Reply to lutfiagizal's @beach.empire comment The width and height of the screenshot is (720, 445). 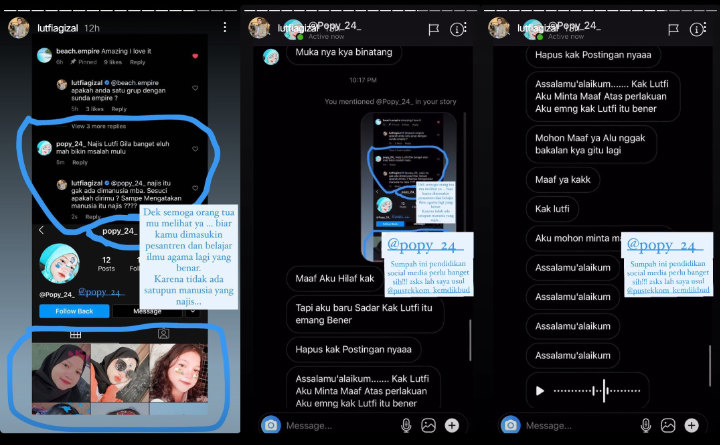pyautogui.click(x=119, y=109)
